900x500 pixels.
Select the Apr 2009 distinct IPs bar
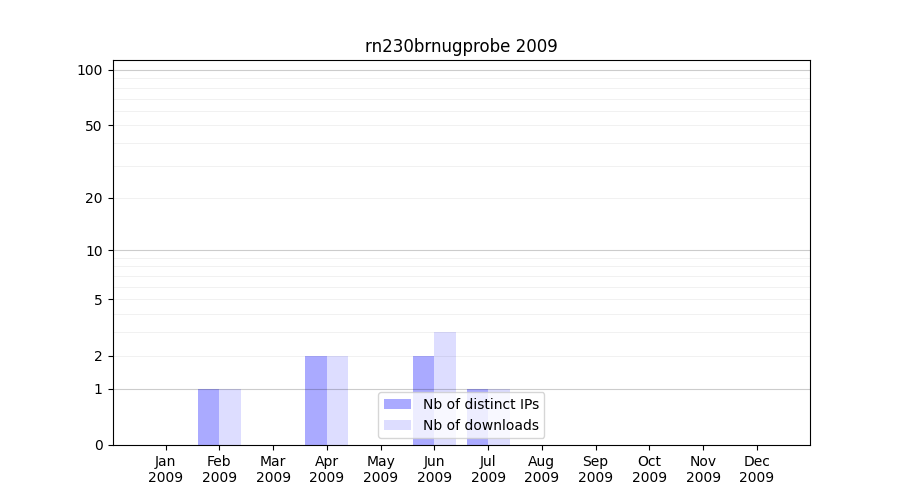[316, 400]
